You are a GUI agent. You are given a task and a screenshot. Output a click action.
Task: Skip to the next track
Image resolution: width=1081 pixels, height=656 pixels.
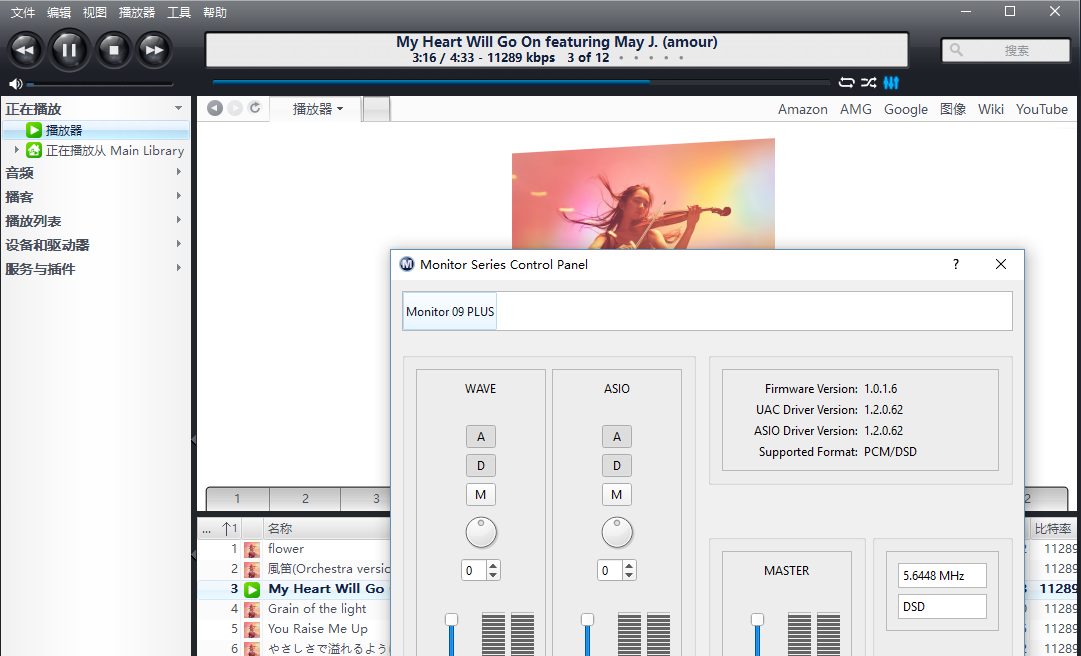154,49
